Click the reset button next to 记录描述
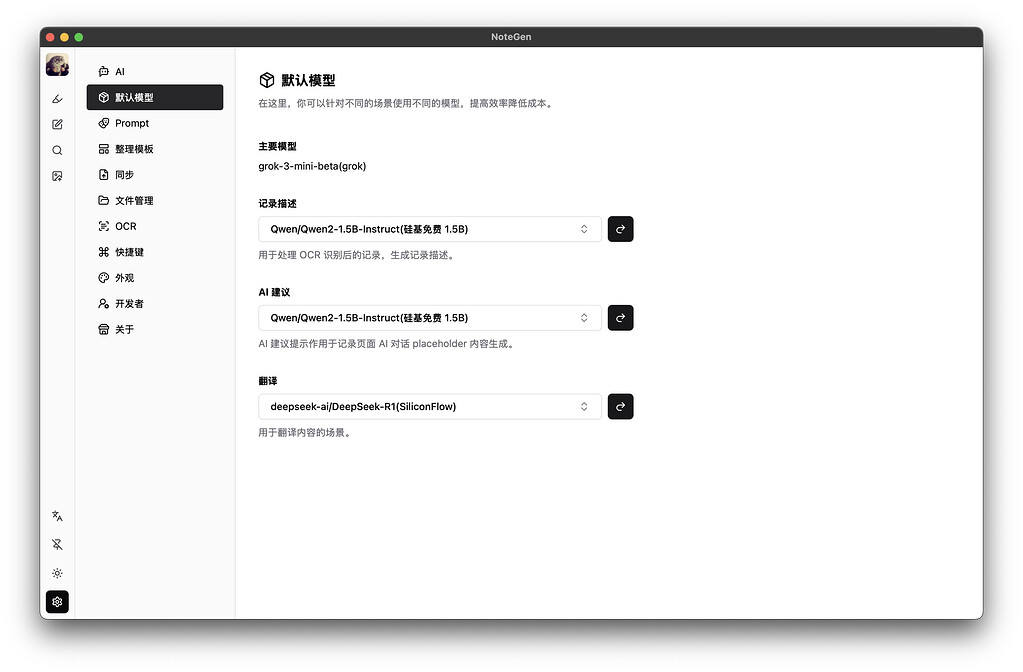This screenshot has width=1023, height=672. point(620,229)
